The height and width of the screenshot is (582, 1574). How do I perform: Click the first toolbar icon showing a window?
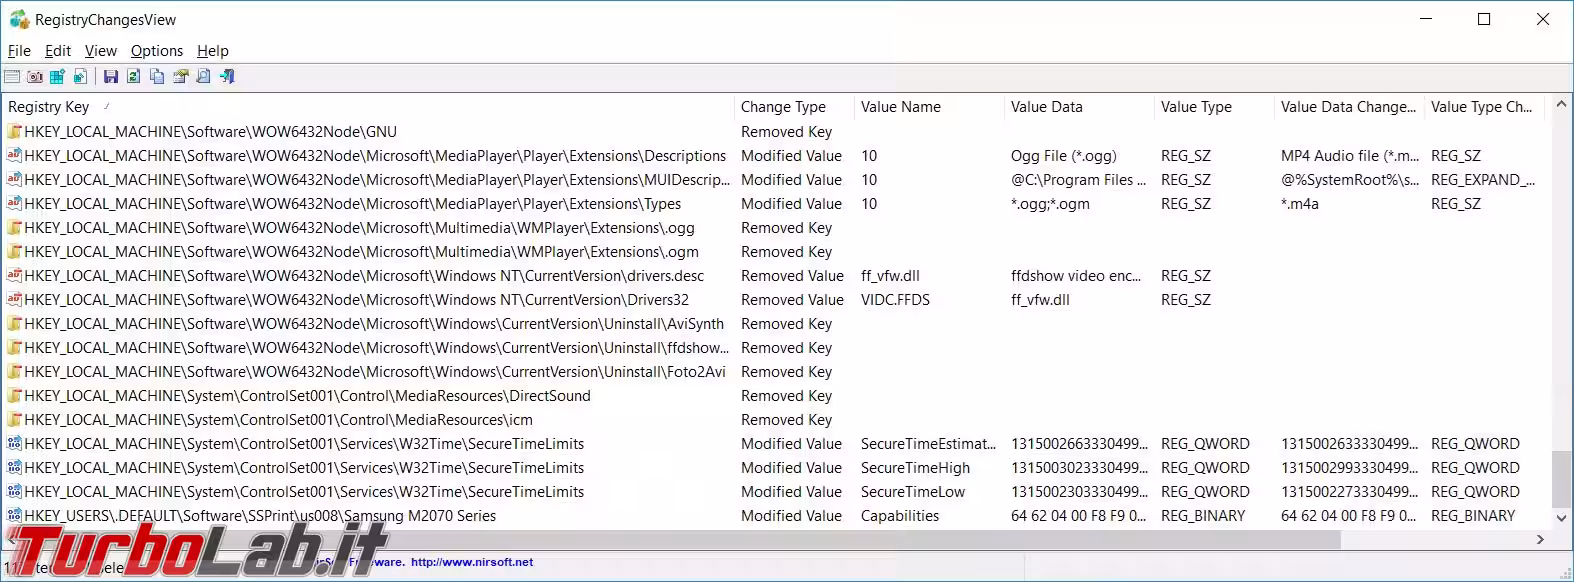(12, 77)
